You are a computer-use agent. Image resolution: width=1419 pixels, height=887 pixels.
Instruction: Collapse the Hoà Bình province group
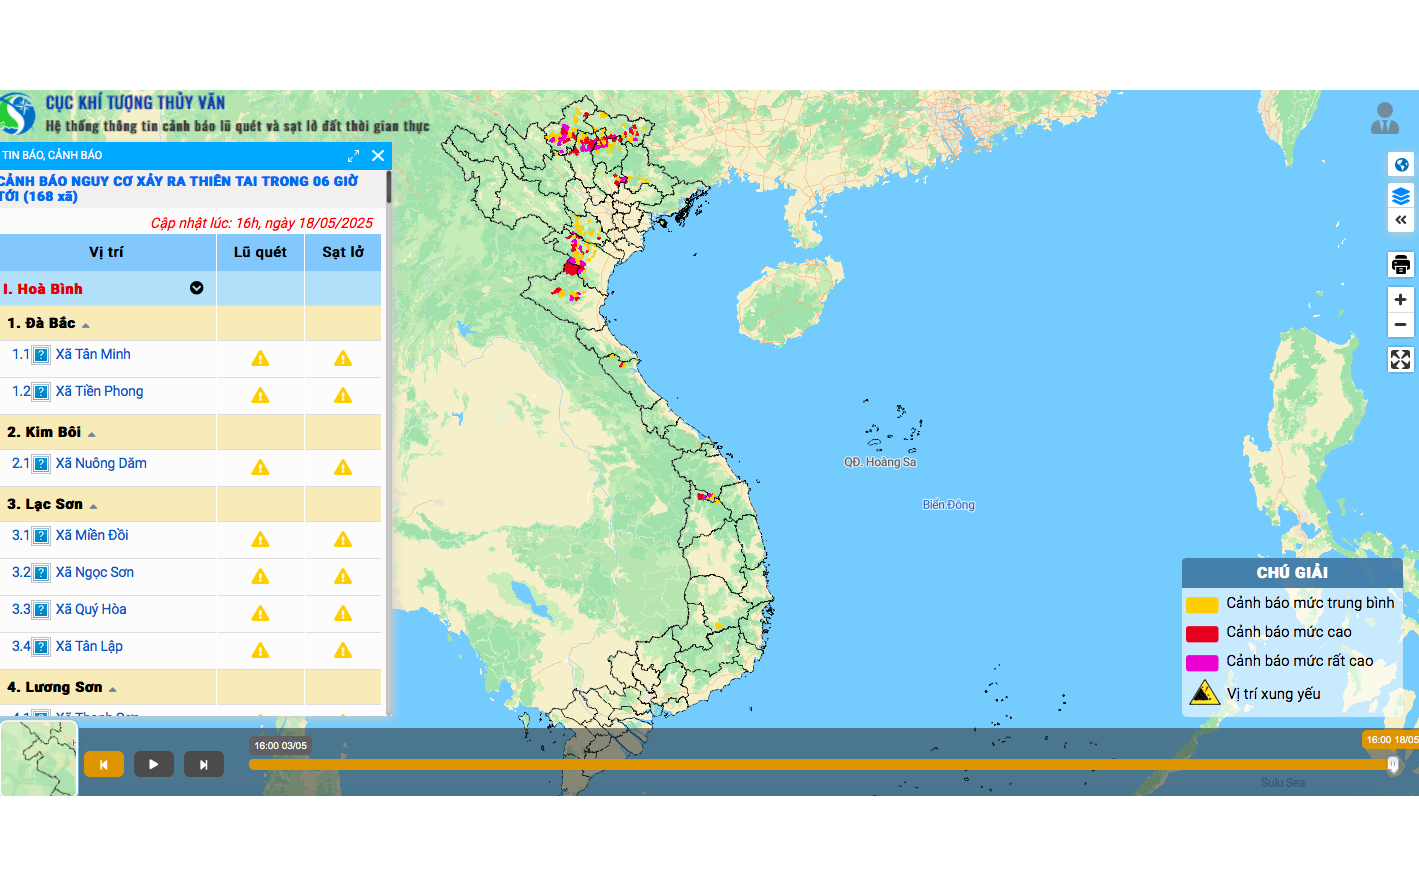(197, 288)
